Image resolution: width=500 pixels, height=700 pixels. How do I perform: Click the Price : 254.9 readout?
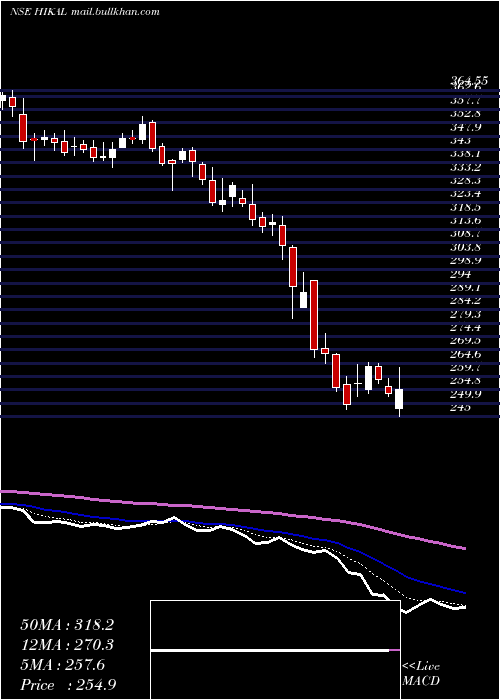(68, 685)
